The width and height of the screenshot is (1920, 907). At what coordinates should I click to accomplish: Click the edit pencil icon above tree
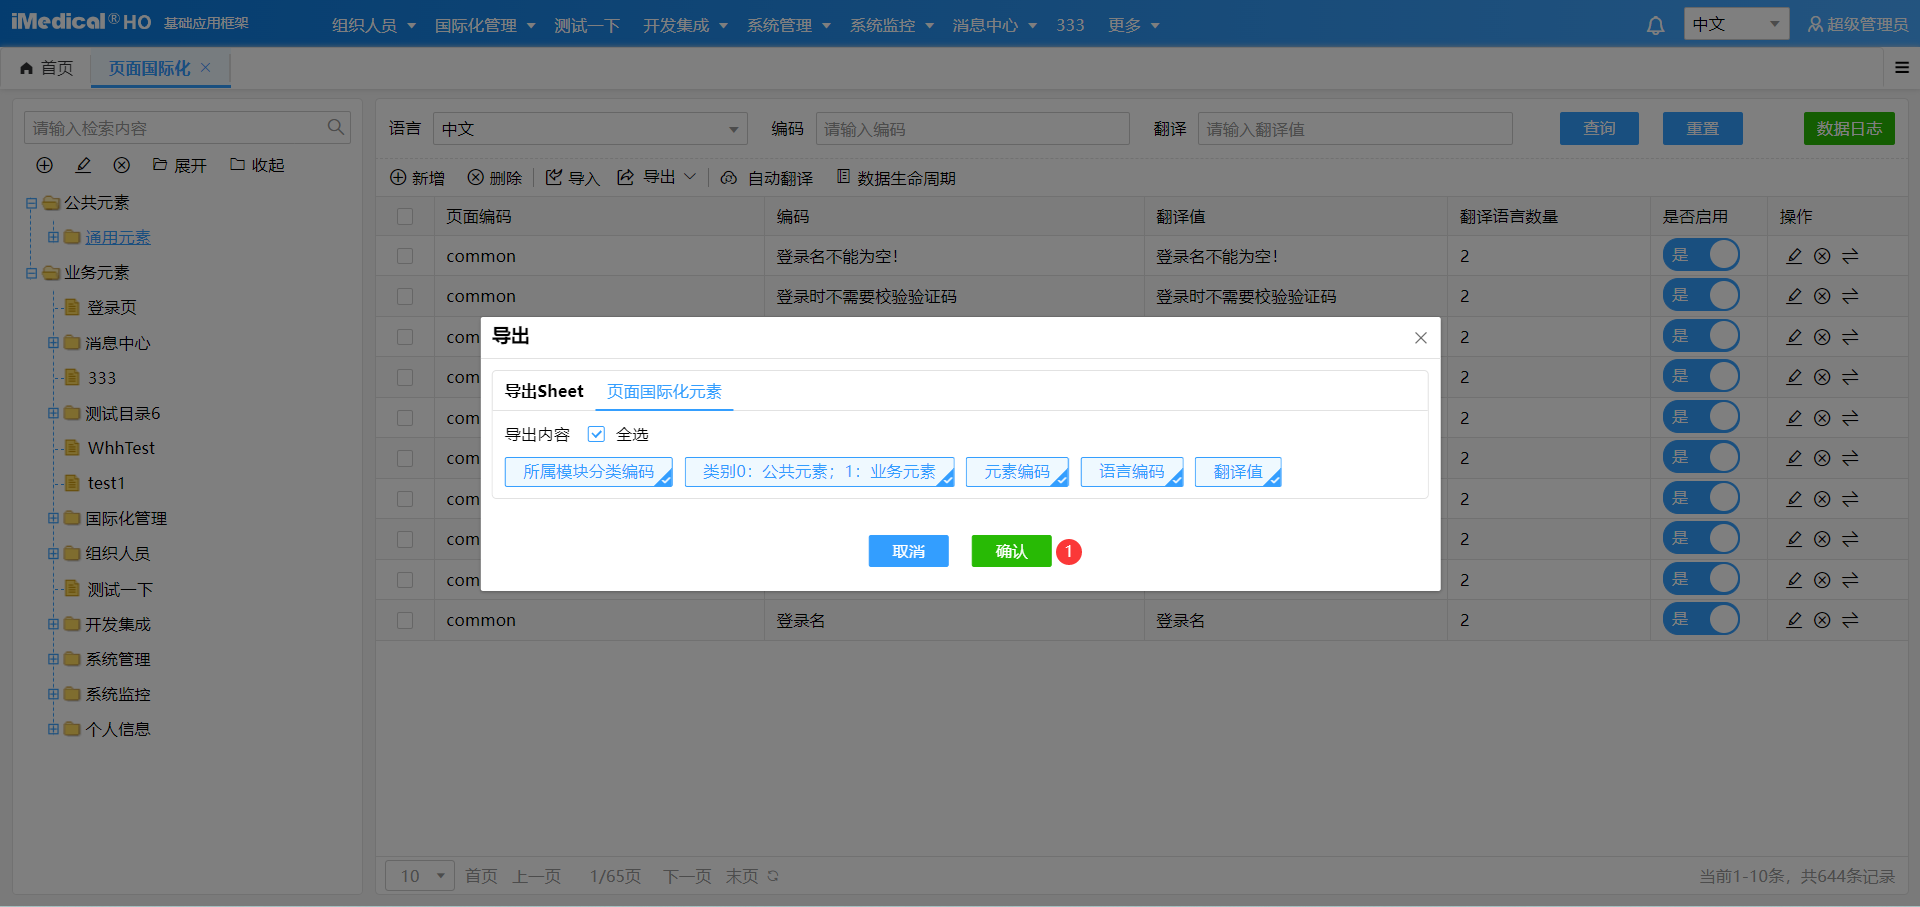83,165
